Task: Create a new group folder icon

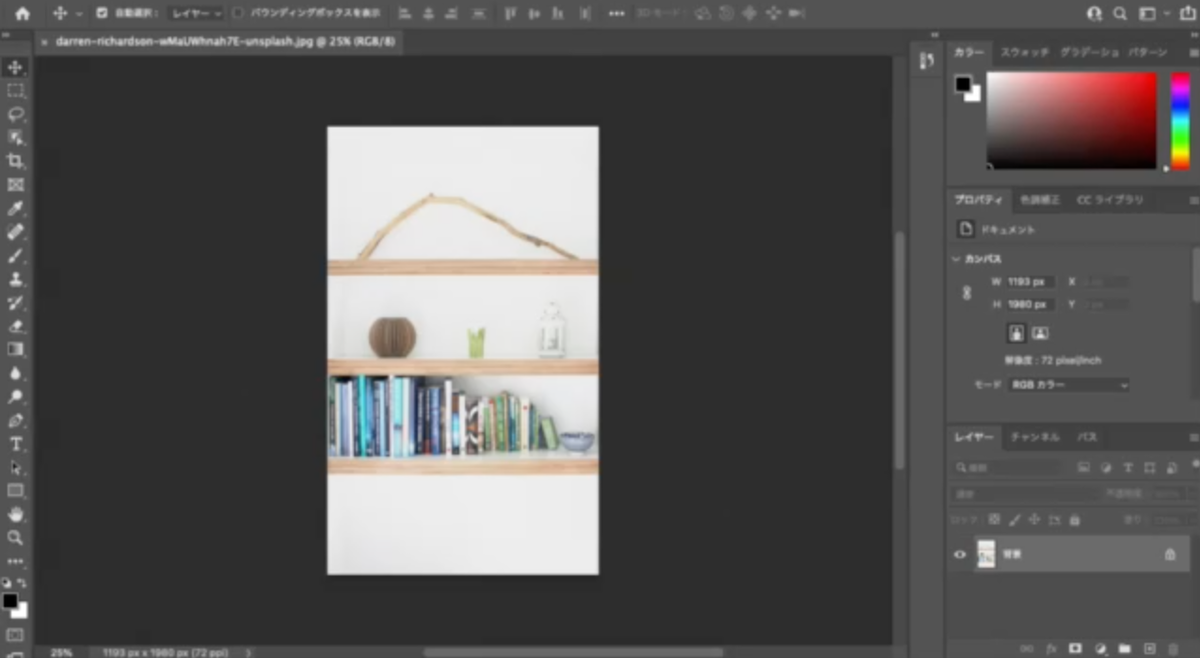Action: (1124, 649)
